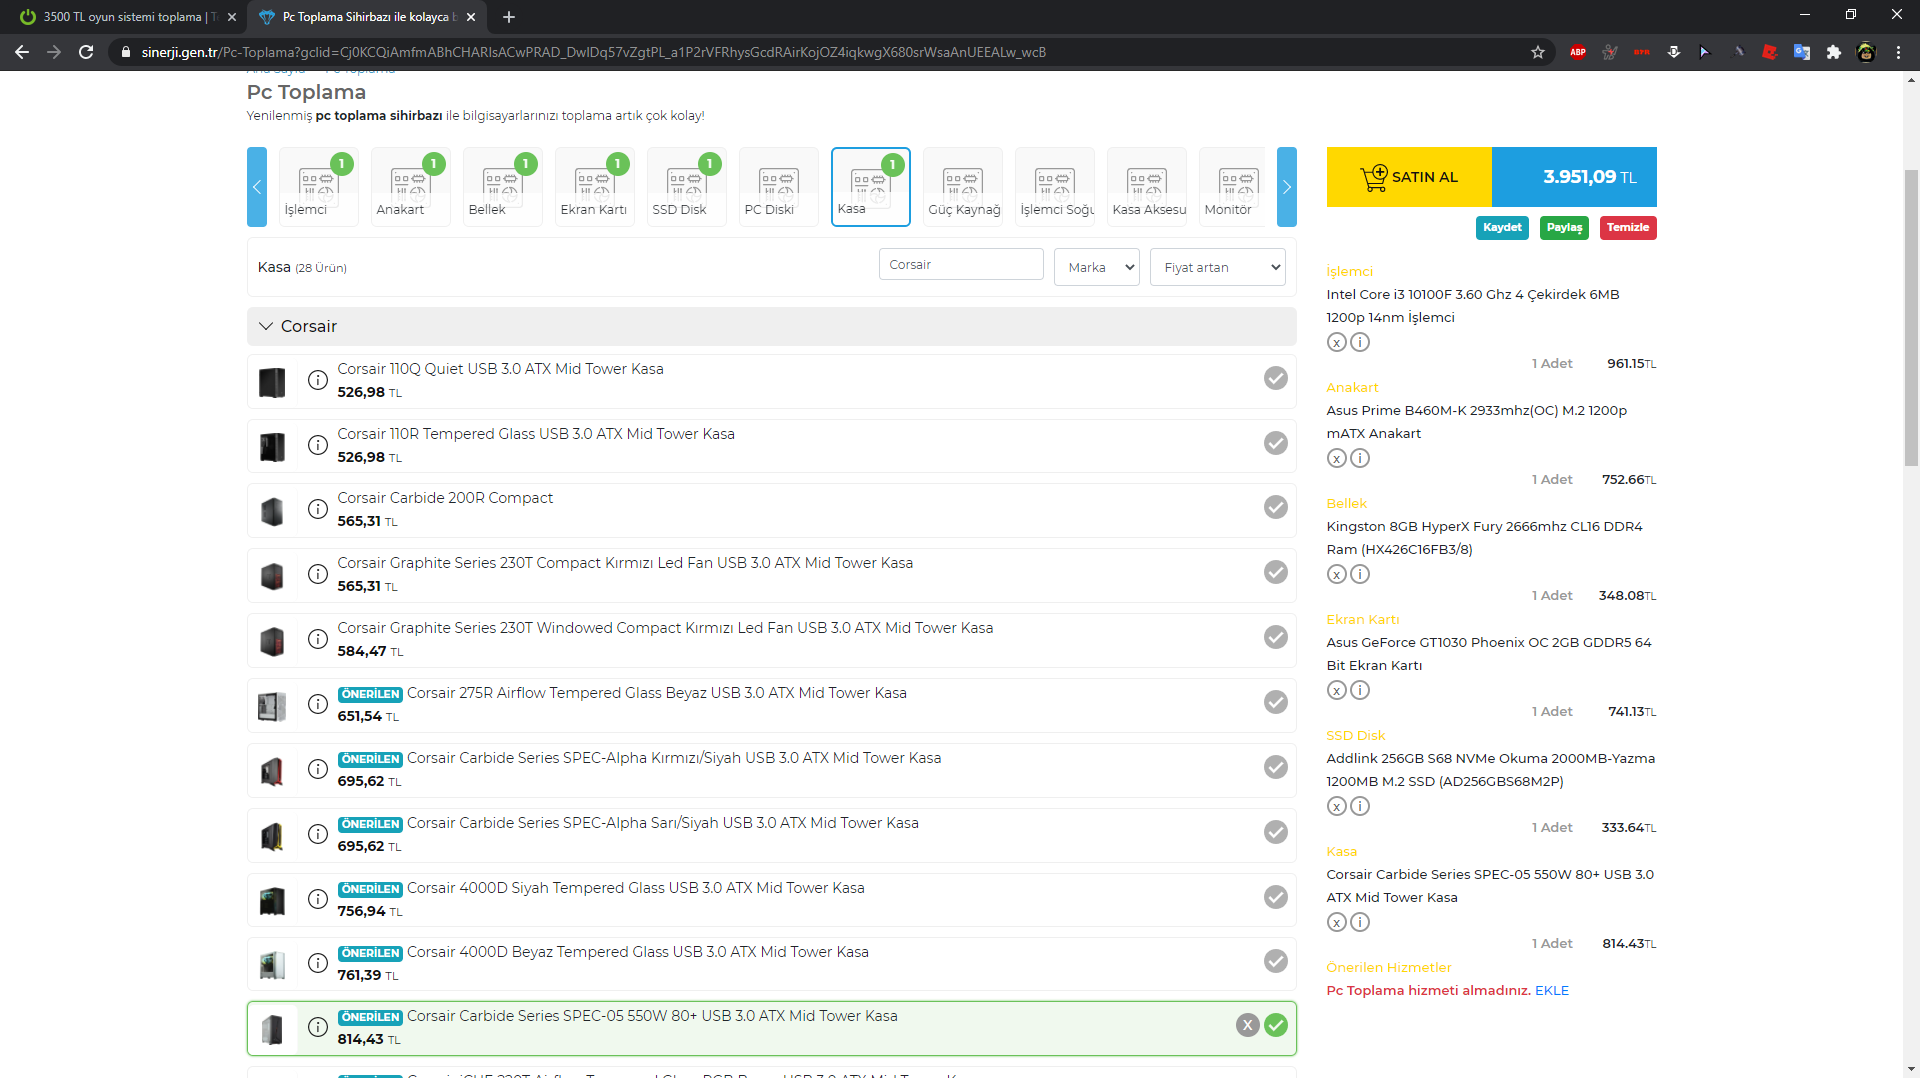Image resolution: width=1920 pixels, height=1078 pixels.
Task: Collapse the Corsair product group
Action: pos(772,326)
